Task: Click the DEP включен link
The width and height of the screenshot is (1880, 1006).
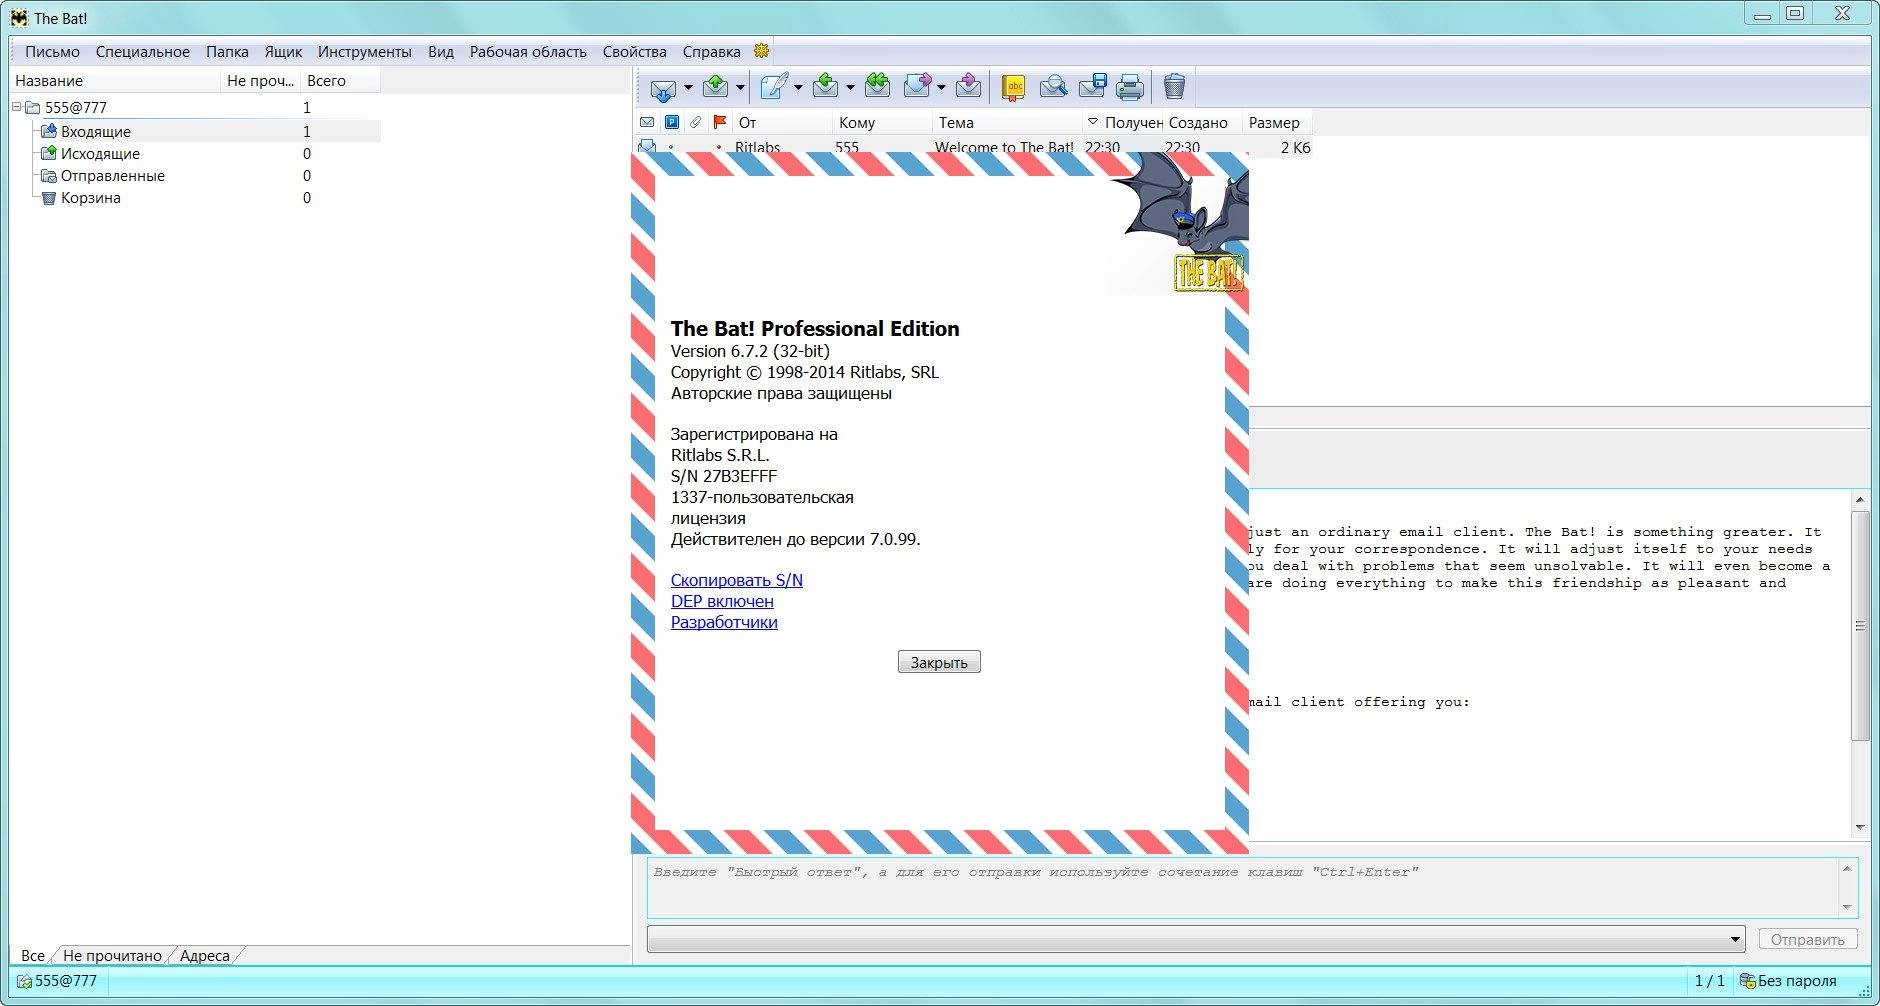Action: tap(722, 601)
